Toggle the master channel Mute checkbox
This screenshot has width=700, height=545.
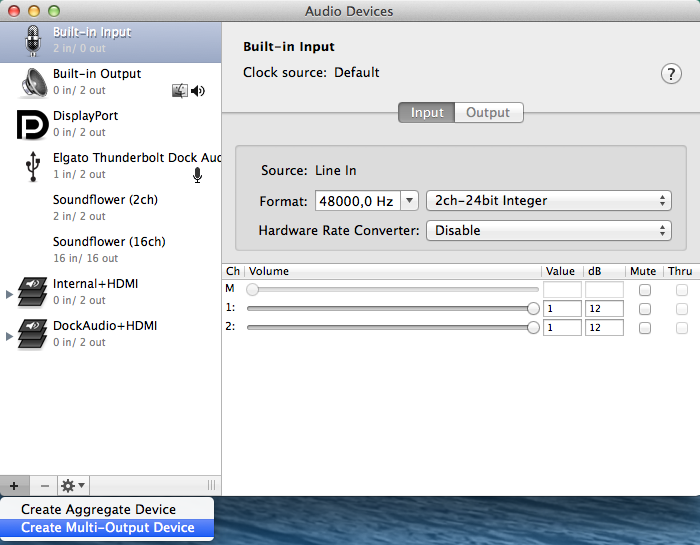(645, 290)
